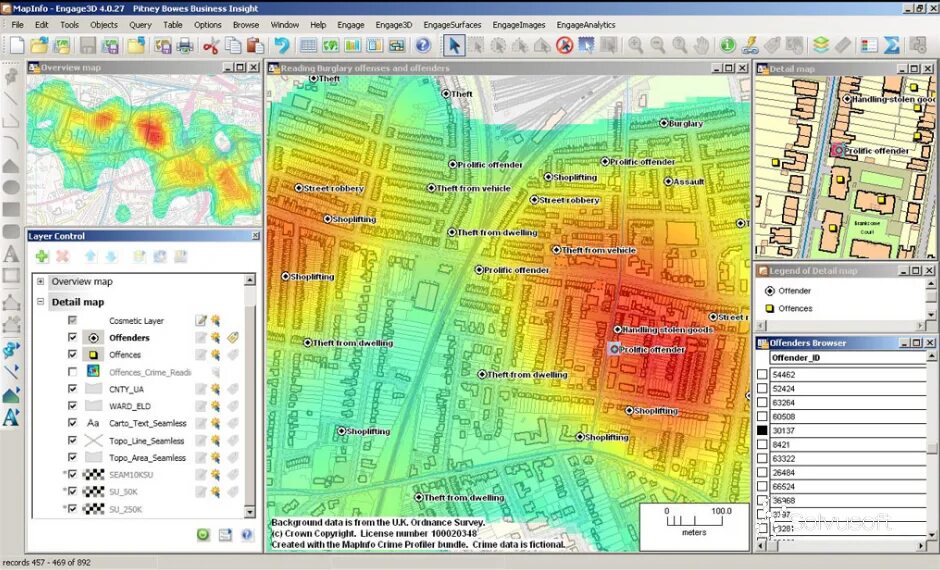The height and width of the screenshot is (570, 940).
Task: Select the Grabber hand pan tool
Action: pos(702,46)
